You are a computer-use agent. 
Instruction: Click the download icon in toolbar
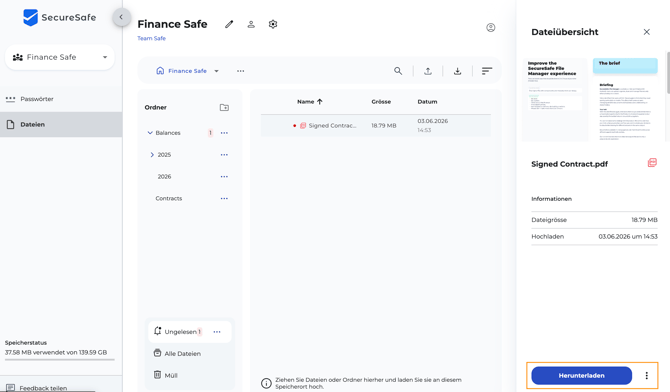click(457, 71)
